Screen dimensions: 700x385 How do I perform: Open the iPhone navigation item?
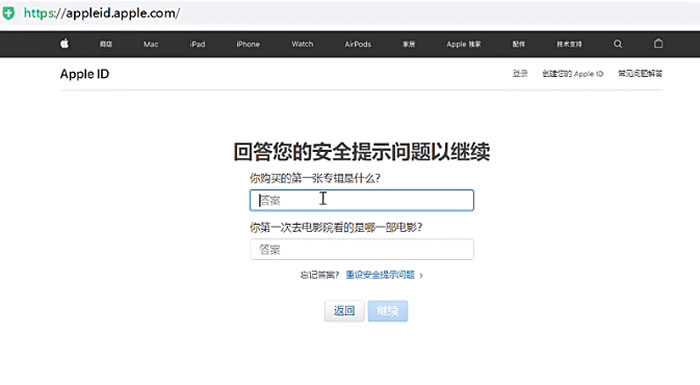click(x=248, y=44)
